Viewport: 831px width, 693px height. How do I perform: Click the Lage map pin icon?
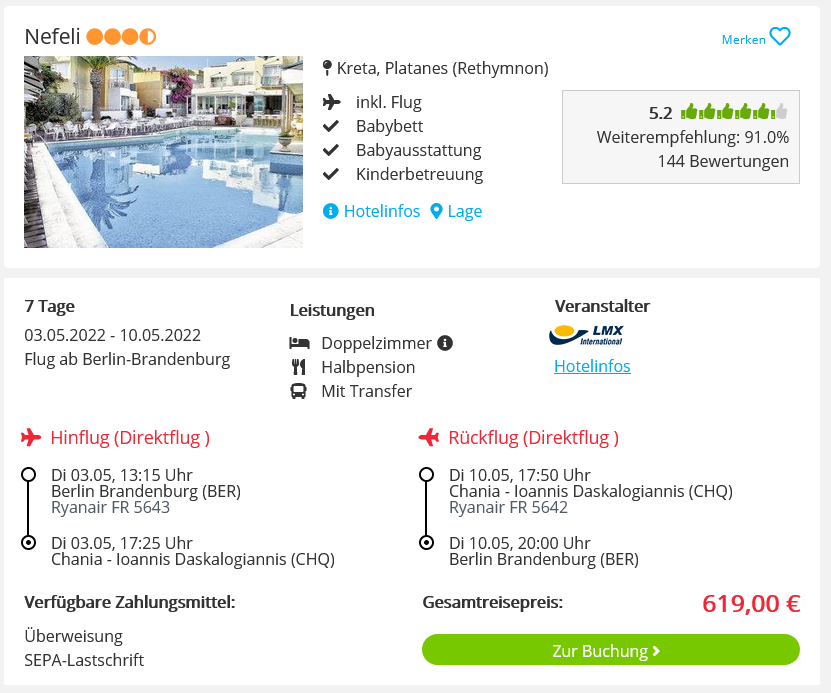point(436,211)
